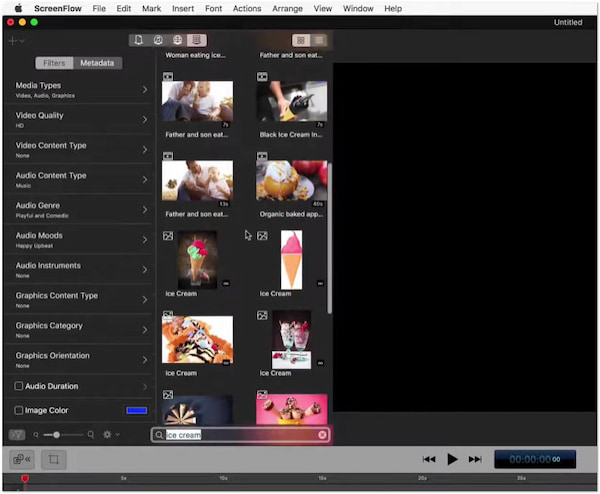600x494 pixels.
Task: Open the blue Image Color swatch
Action: pyautogui.click(x=137, y=411)
